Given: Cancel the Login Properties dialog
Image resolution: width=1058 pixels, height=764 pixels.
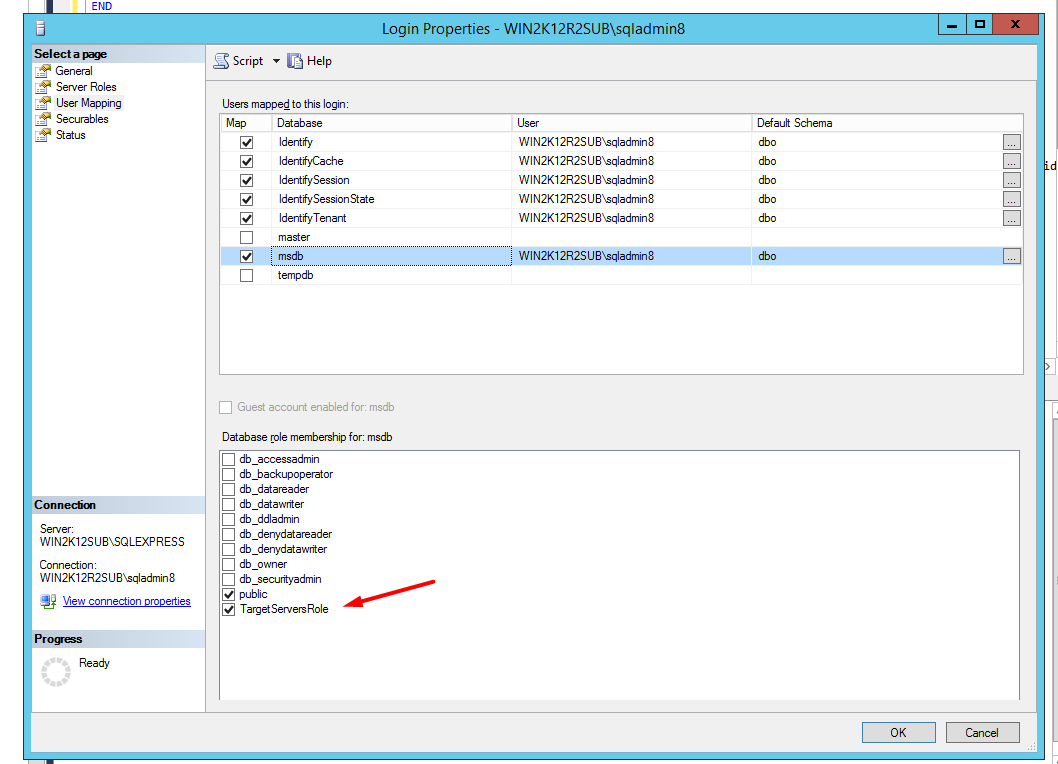Looking at the screenshot, I should point(982,733).
